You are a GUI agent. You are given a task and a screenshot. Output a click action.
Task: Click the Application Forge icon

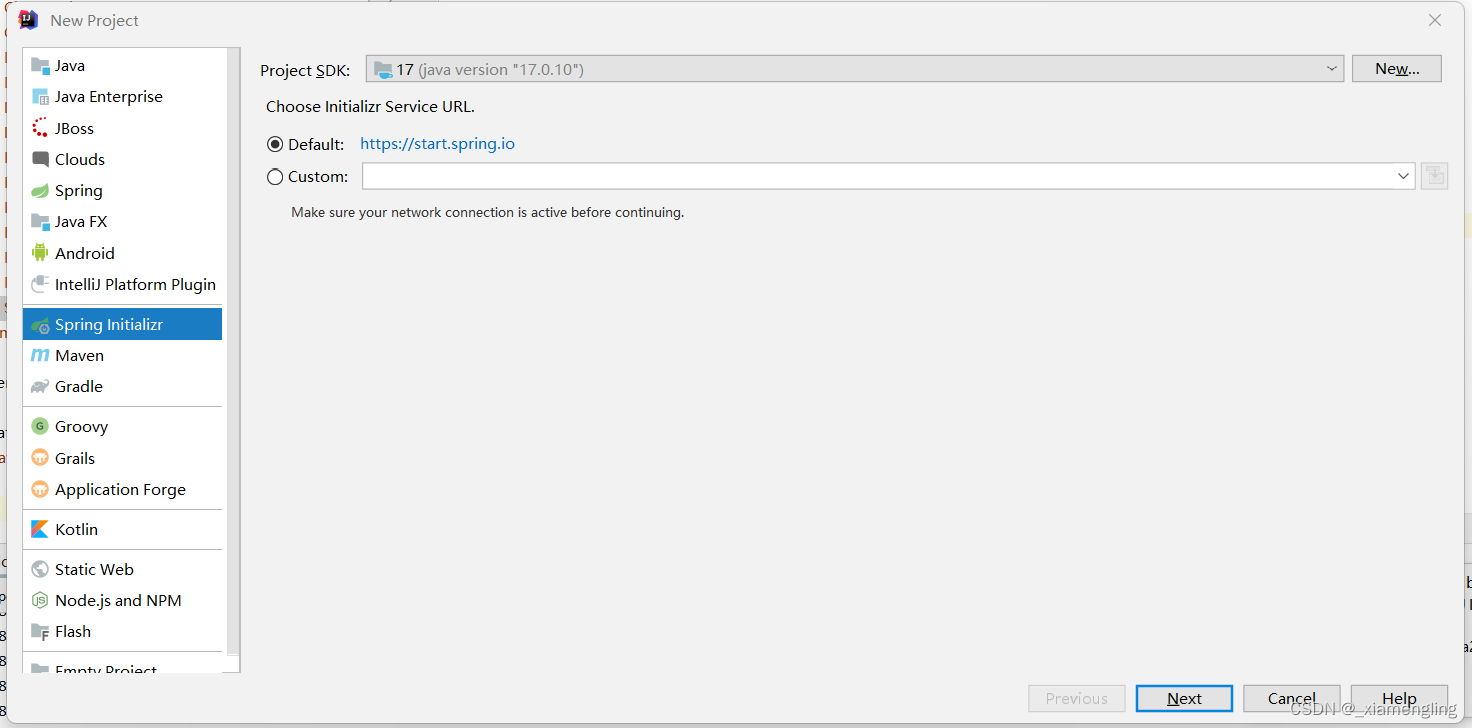(x=40, y=489)
